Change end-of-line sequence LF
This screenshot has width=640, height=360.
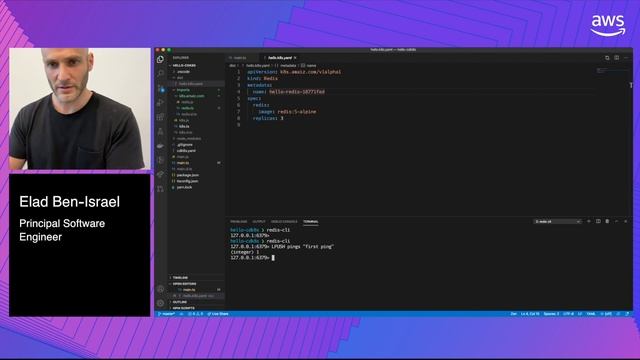(x=580, y=314)
